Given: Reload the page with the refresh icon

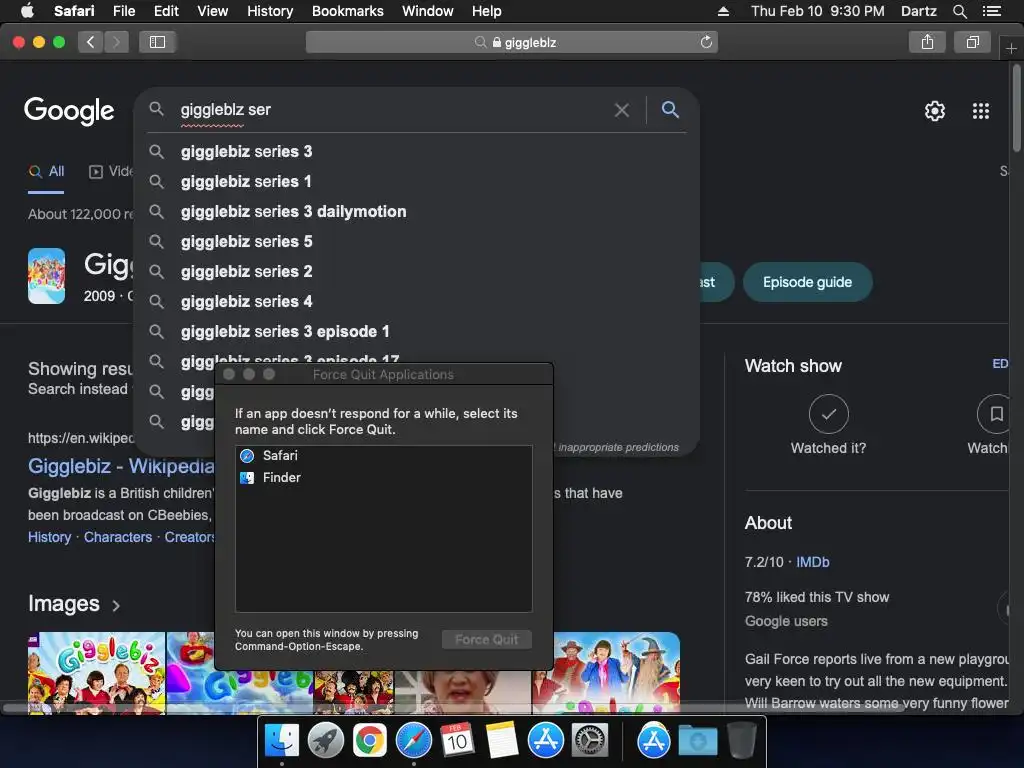Looking at the screenshot, I should (x=706, y=42).
